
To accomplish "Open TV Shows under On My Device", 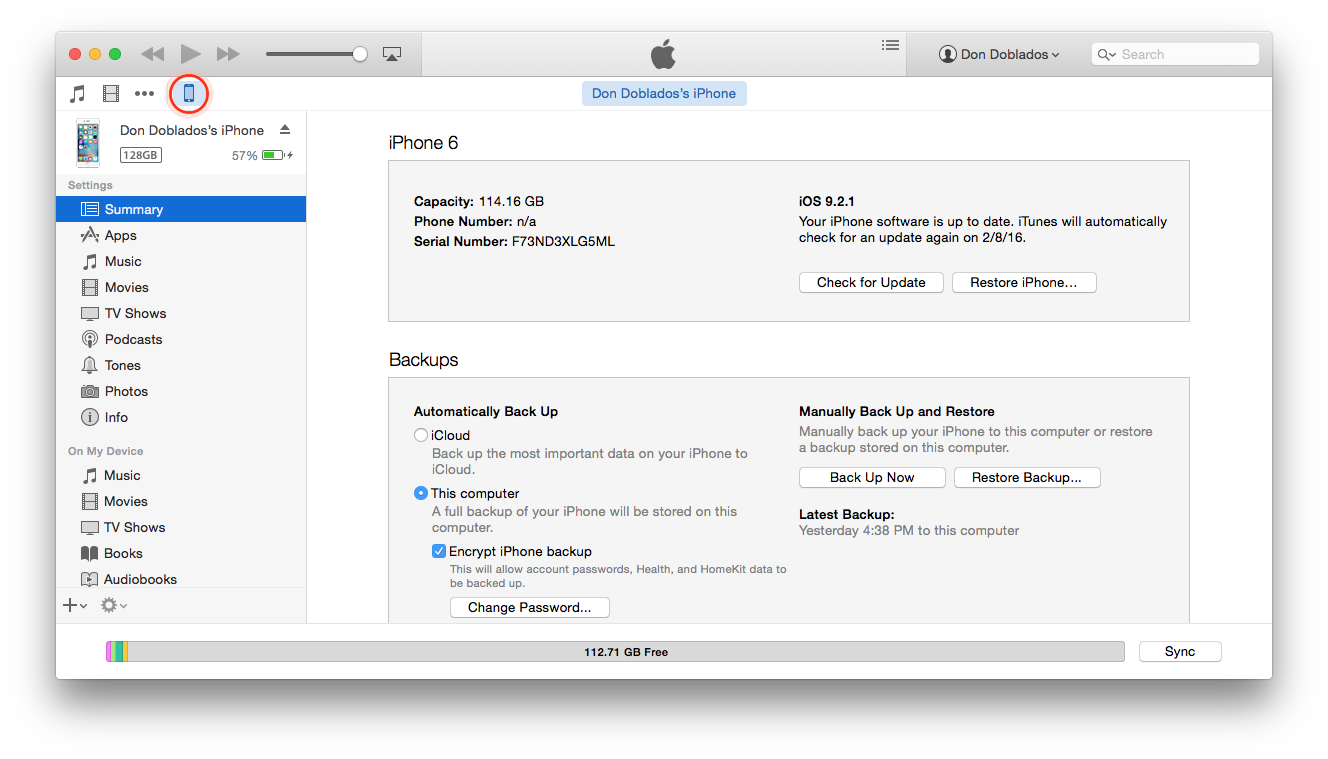I will tap(181, 527).
